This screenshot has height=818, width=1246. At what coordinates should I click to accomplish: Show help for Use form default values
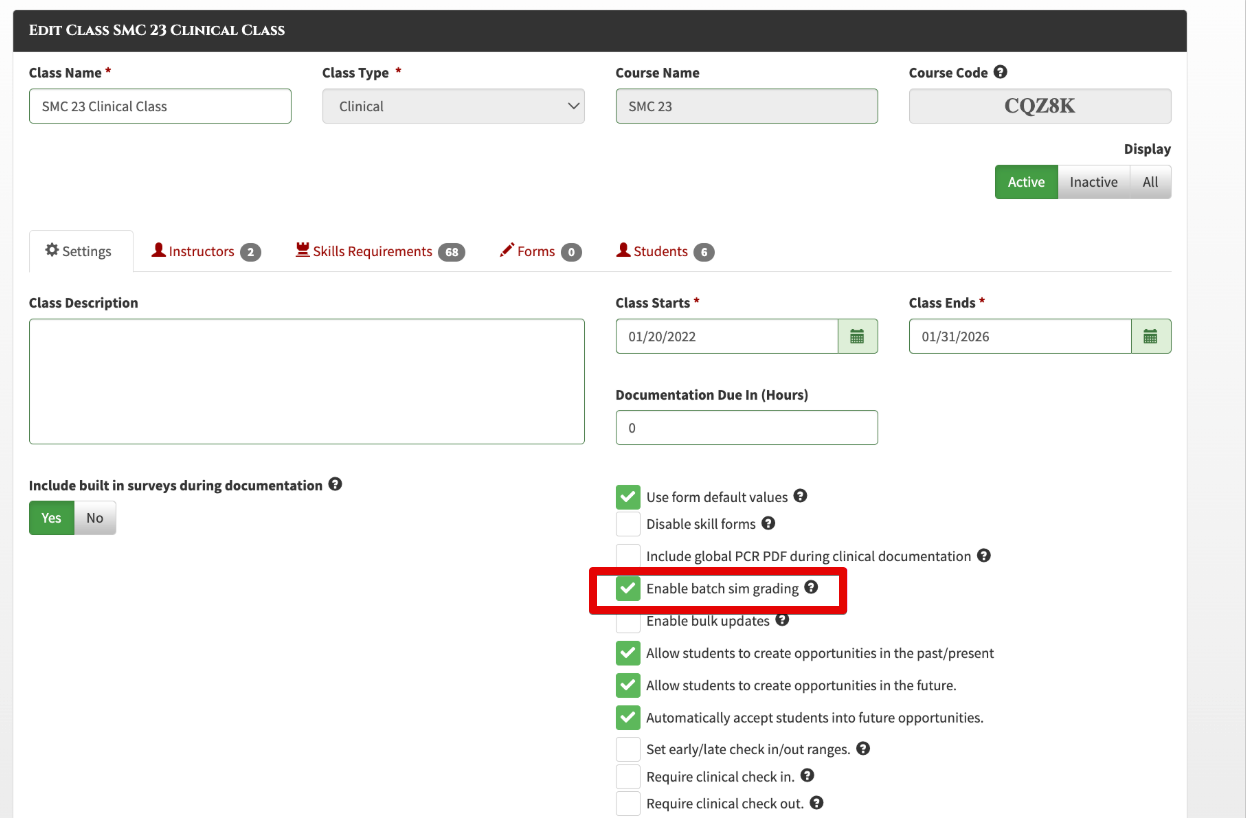point(800,496)
